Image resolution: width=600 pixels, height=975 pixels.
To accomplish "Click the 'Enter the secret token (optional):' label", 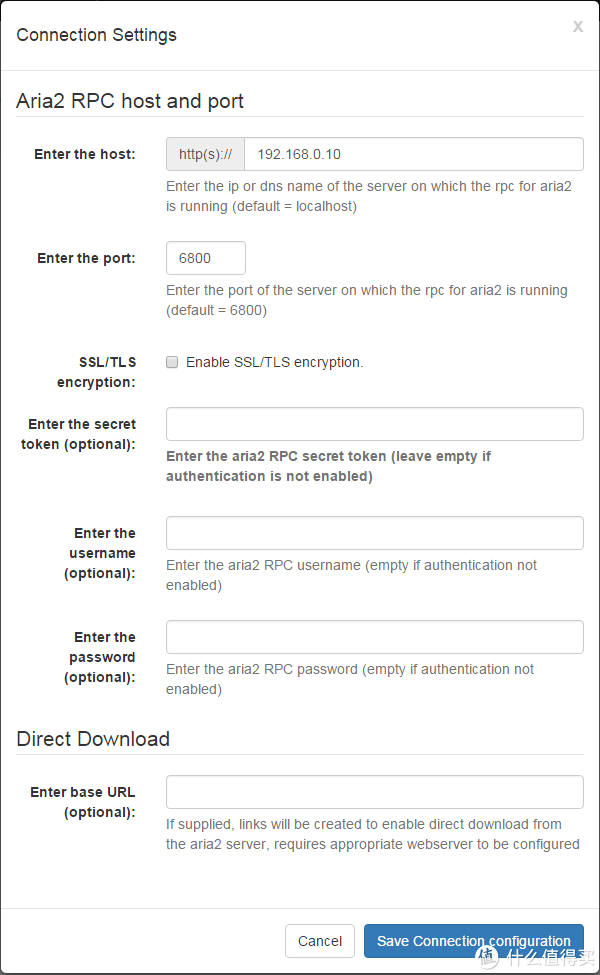I will pyautogui.click(x=80, y=434).
